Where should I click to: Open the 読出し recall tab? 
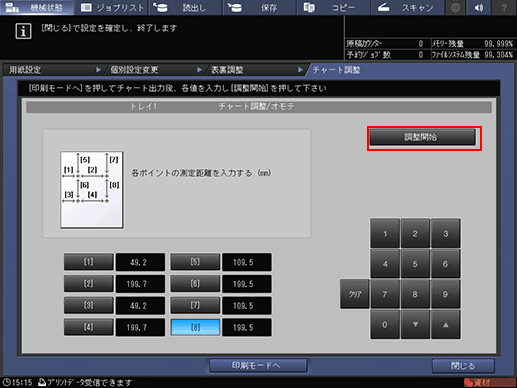tap(185, 7)
